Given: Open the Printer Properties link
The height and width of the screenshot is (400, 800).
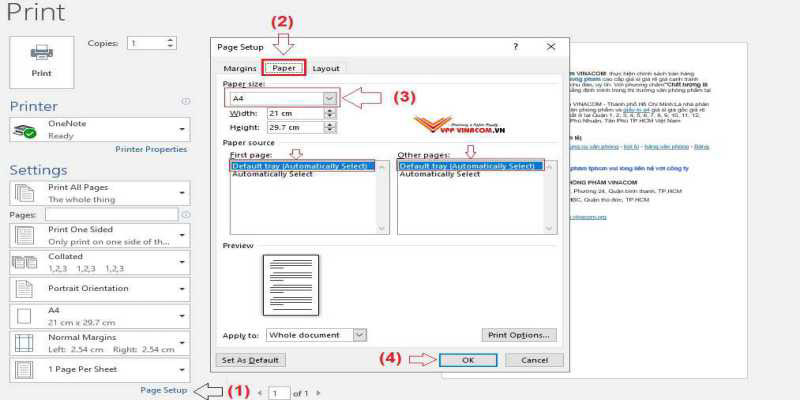Looking at the screenshot, I should [x=151, y=149].
